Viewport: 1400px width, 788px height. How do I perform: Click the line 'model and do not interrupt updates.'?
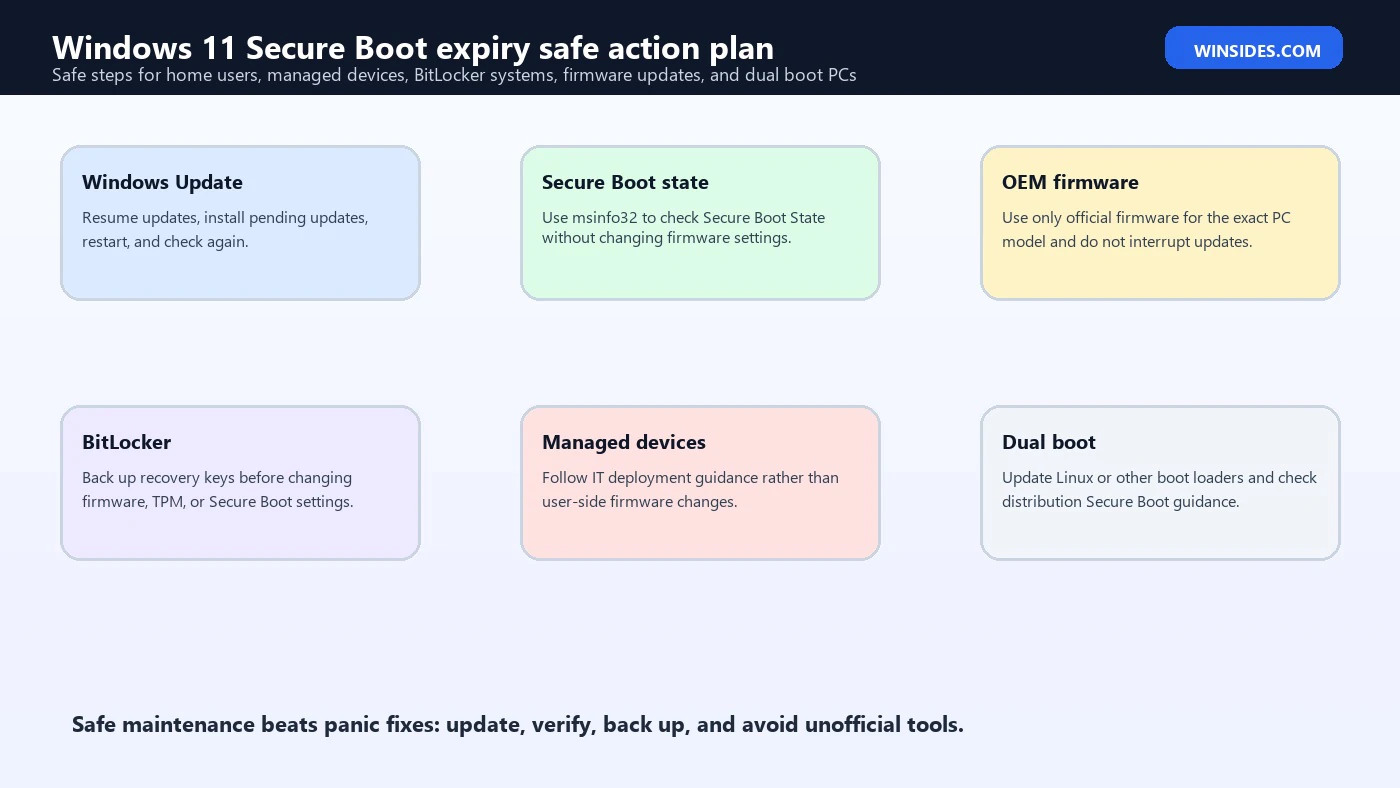click(1127, 242)
